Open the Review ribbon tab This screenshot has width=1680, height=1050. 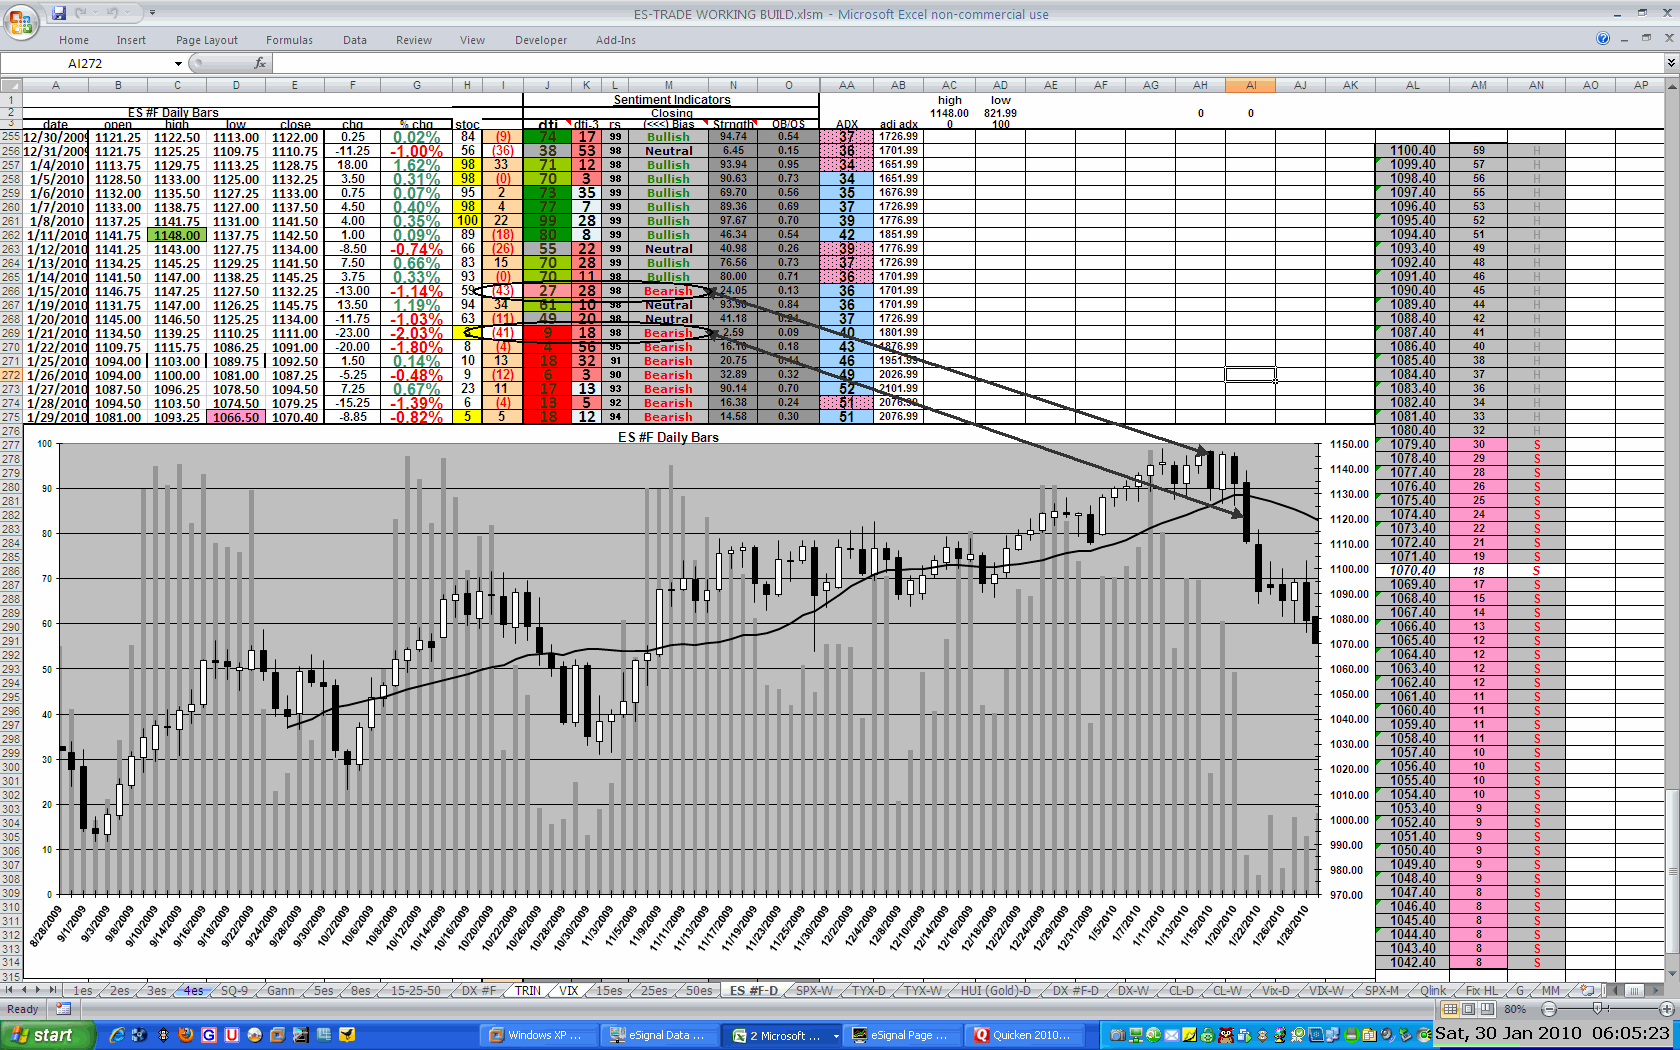pos(414,40)
